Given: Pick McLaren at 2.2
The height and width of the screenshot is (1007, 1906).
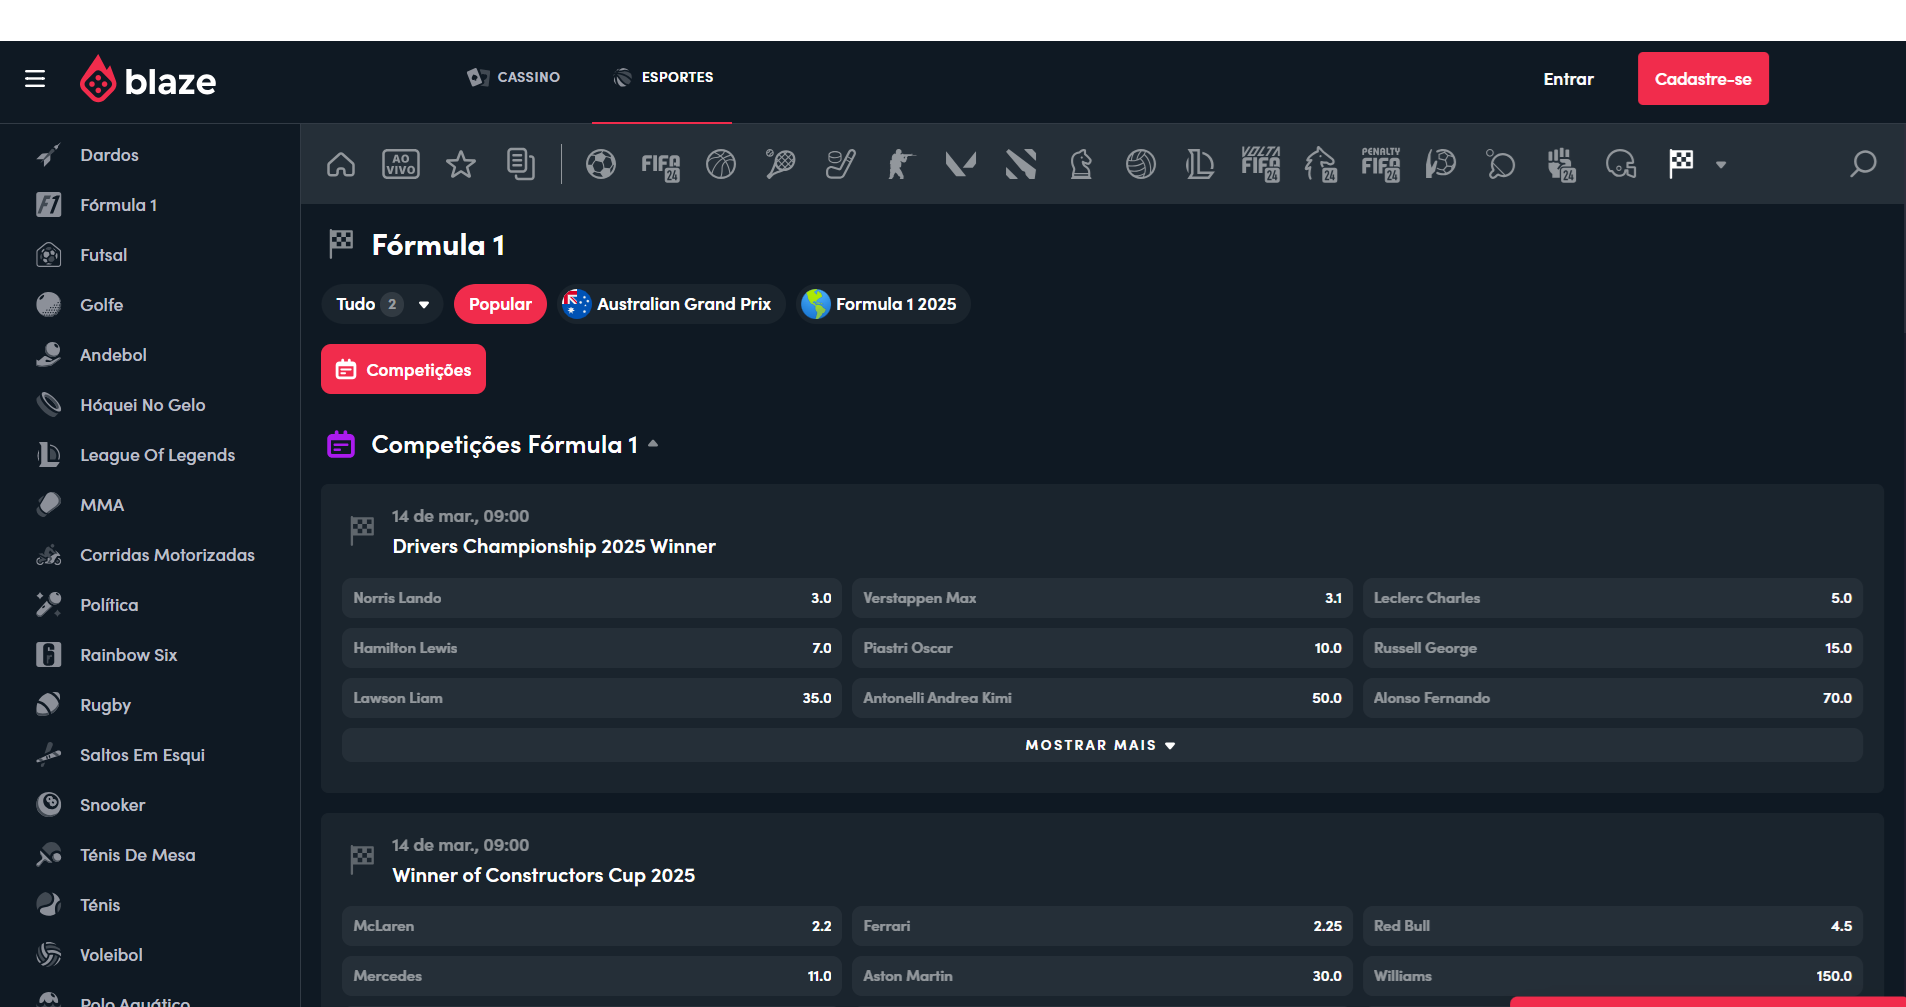Looking at the screenshot, I should point(592,926).
